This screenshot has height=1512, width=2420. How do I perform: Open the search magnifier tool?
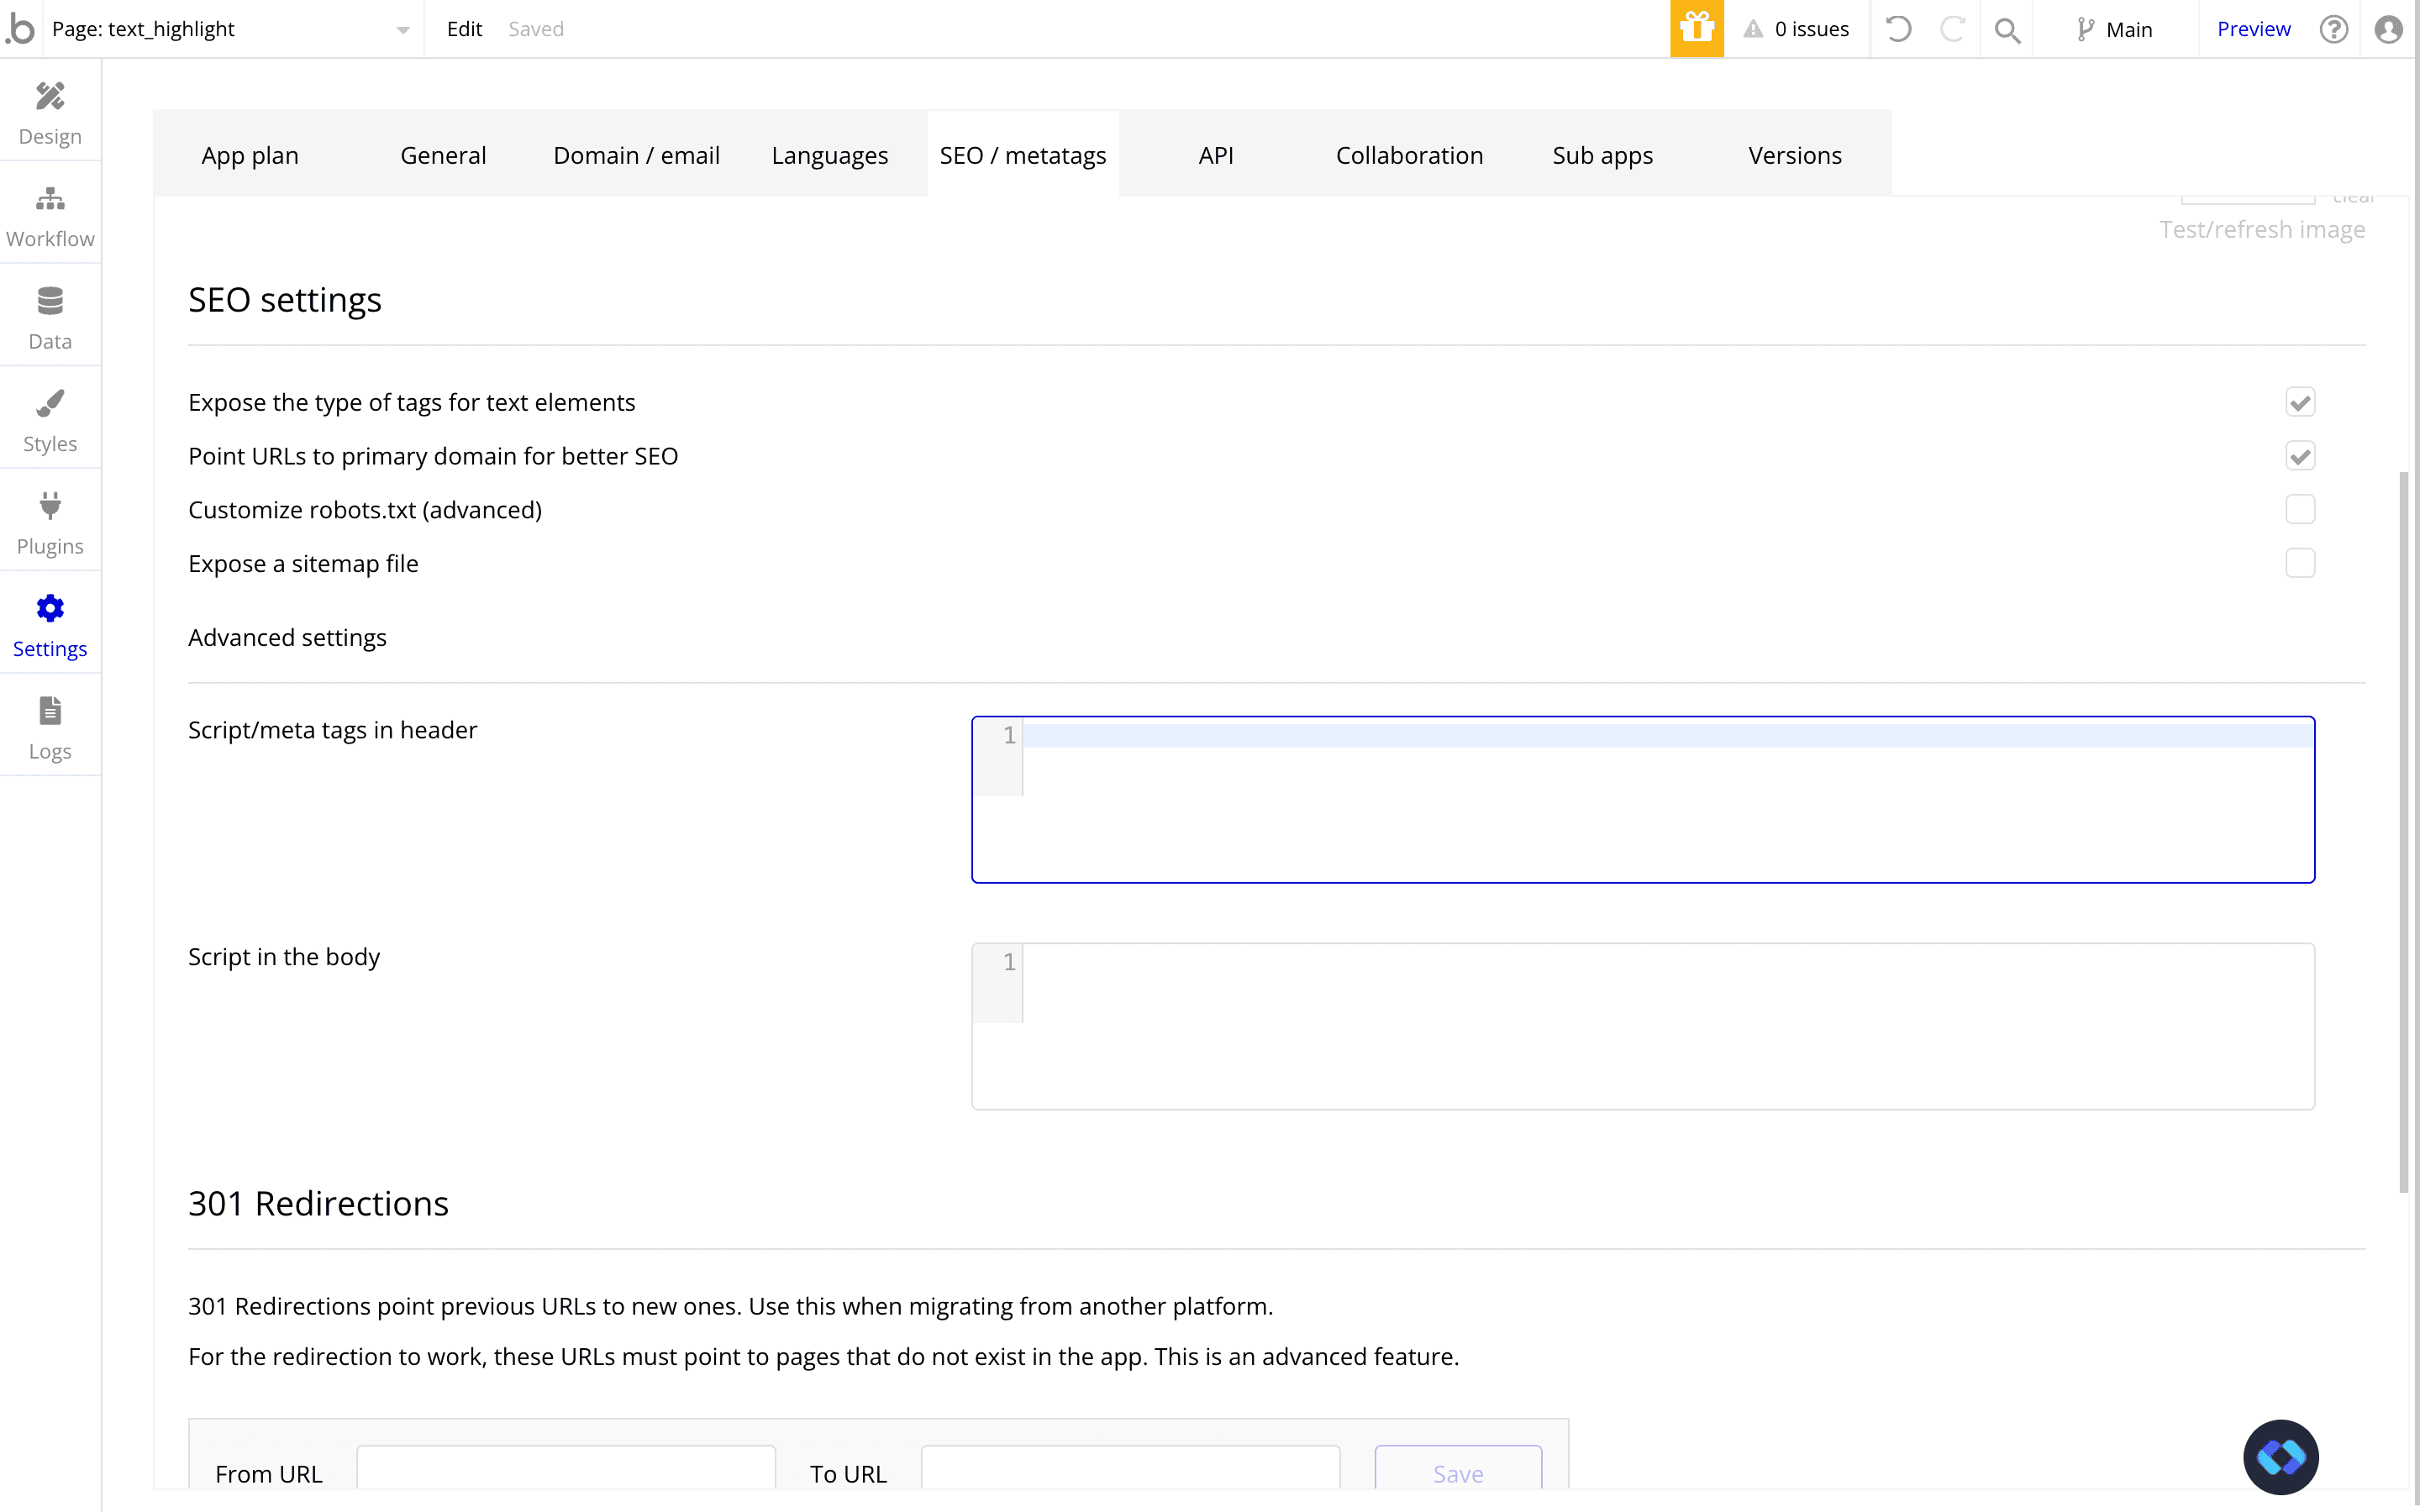[x=2006, y=30]
